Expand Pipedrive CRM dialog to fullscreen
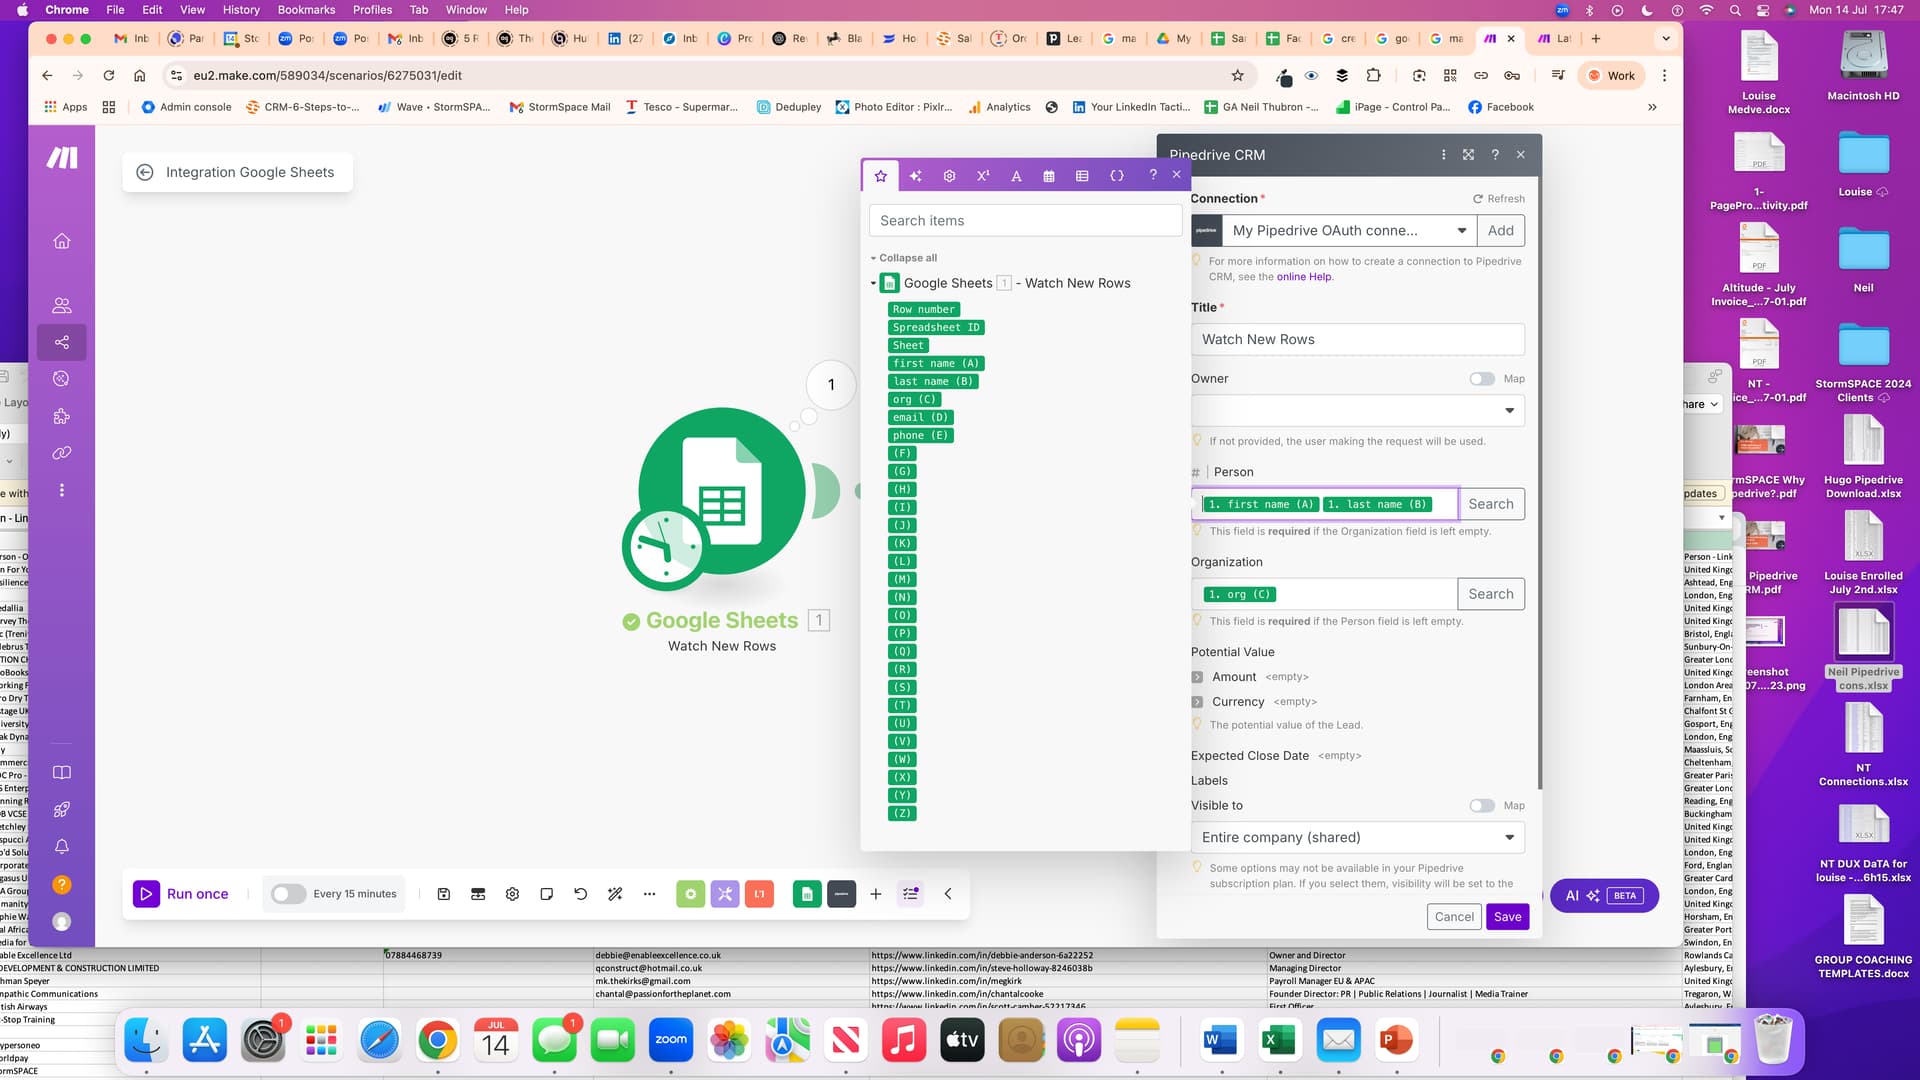1920x1080 pixels. tap(1468, 155)
